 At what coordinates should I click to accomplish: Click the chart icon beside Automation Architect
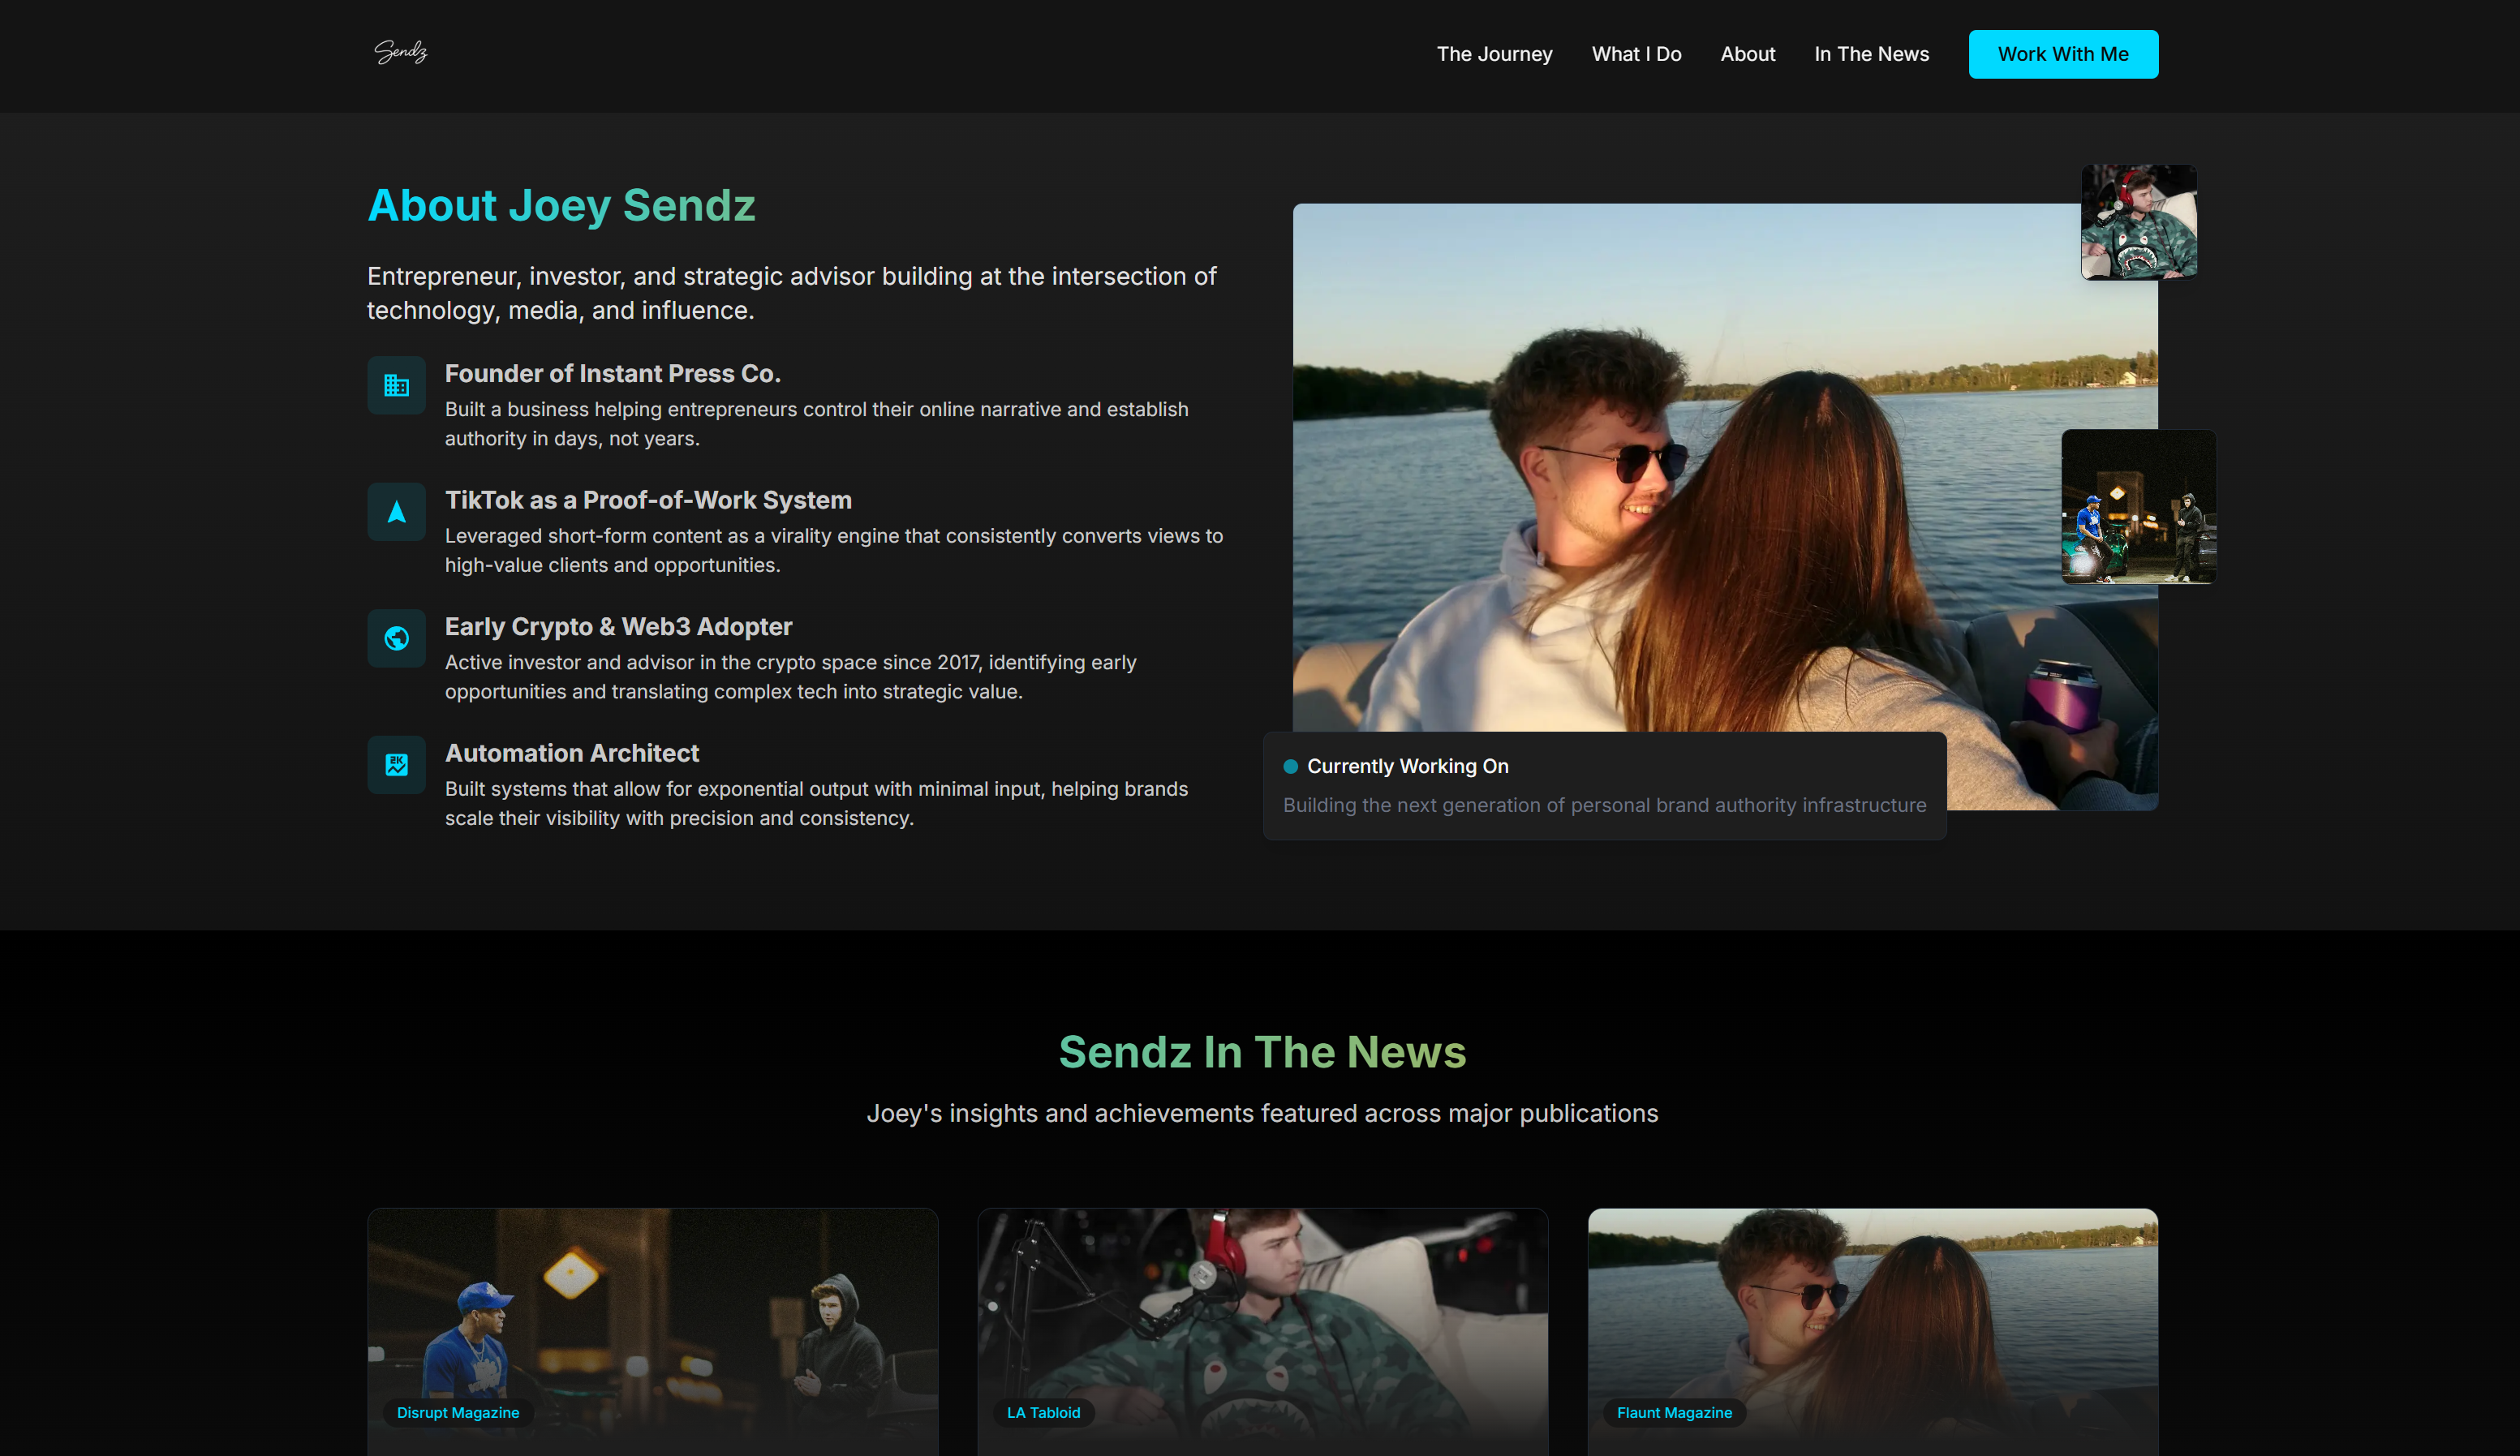tap(396, 764)
